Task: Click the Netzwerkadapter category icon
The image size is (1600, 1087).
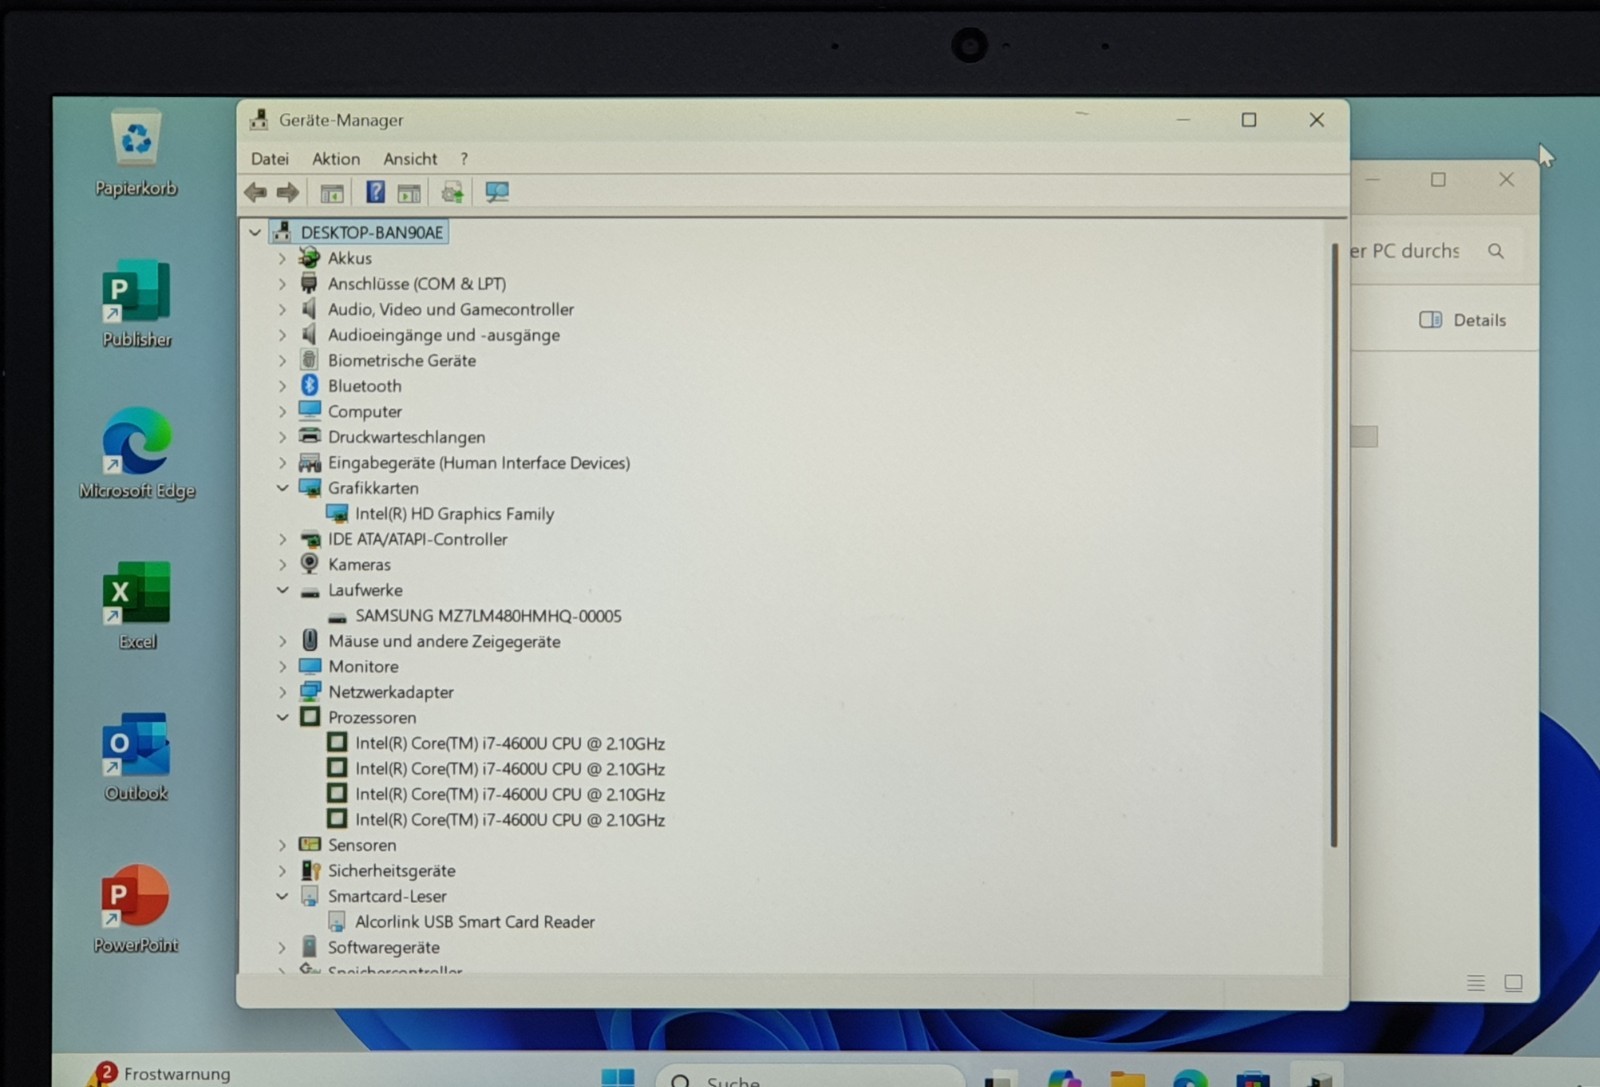Action: 310,691
